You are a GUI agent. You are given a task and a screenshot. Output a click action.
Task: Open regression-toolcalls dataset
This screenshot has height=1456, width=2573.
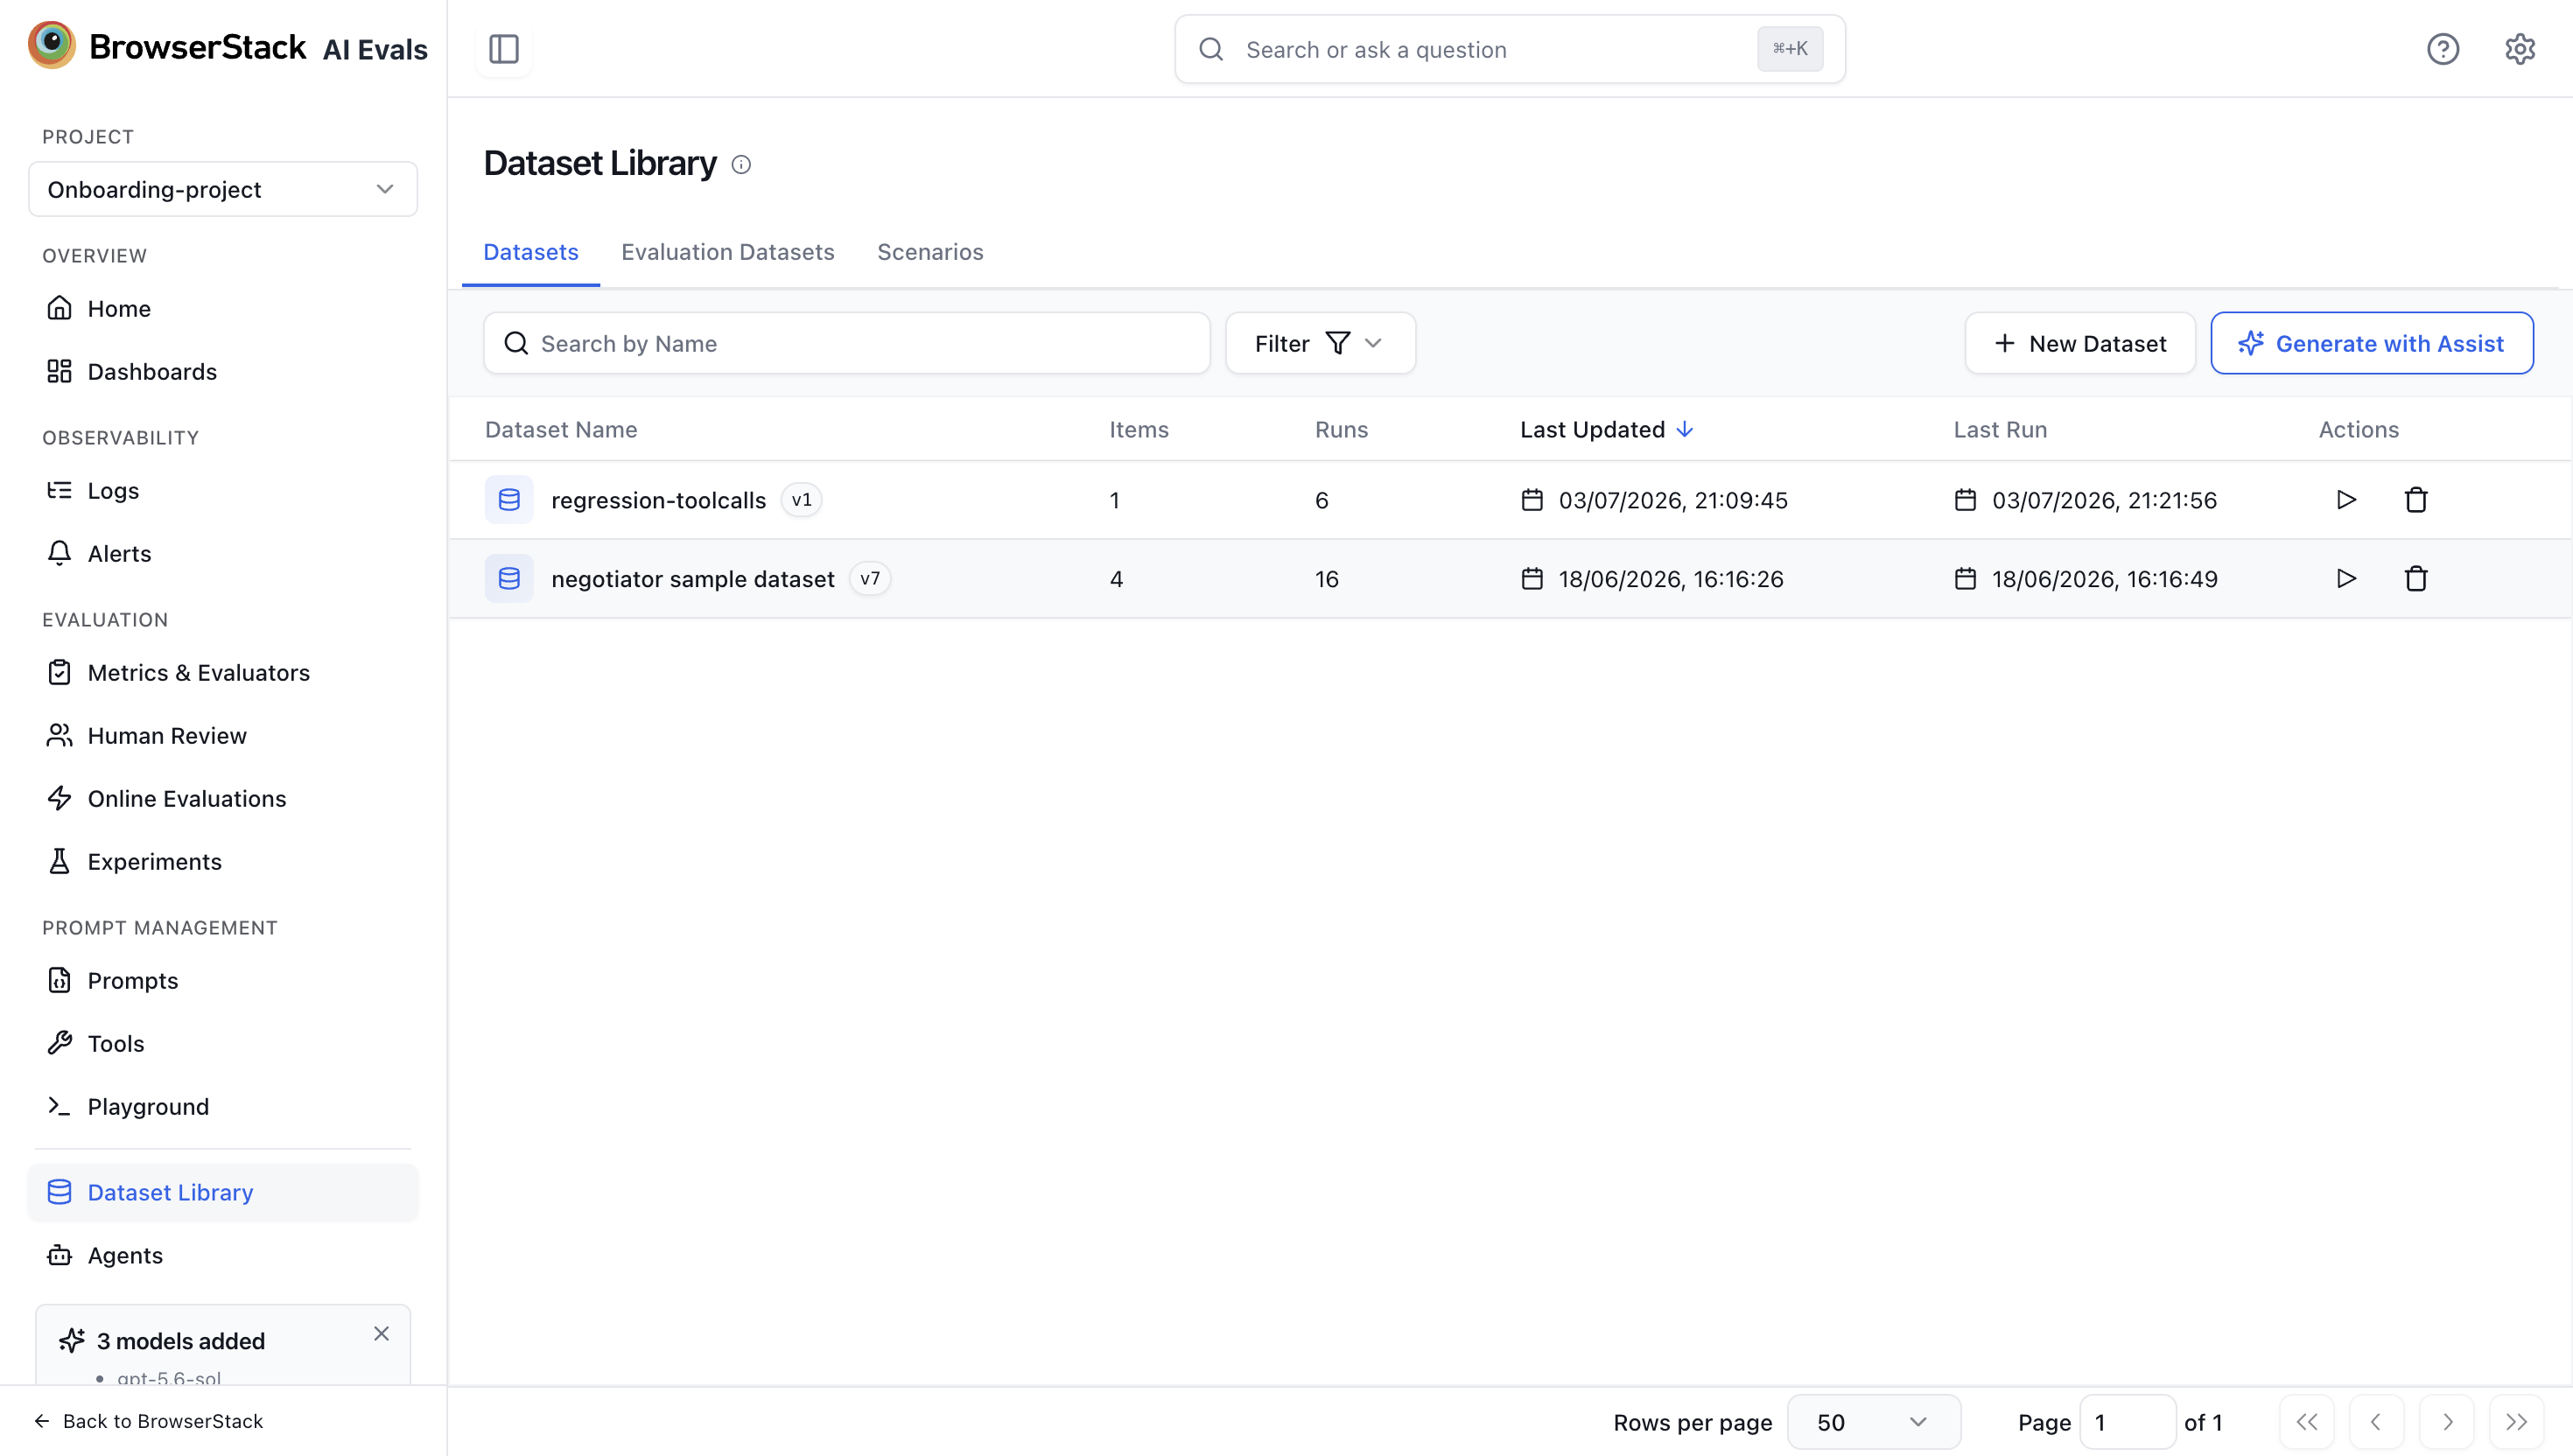click(658, 500)
